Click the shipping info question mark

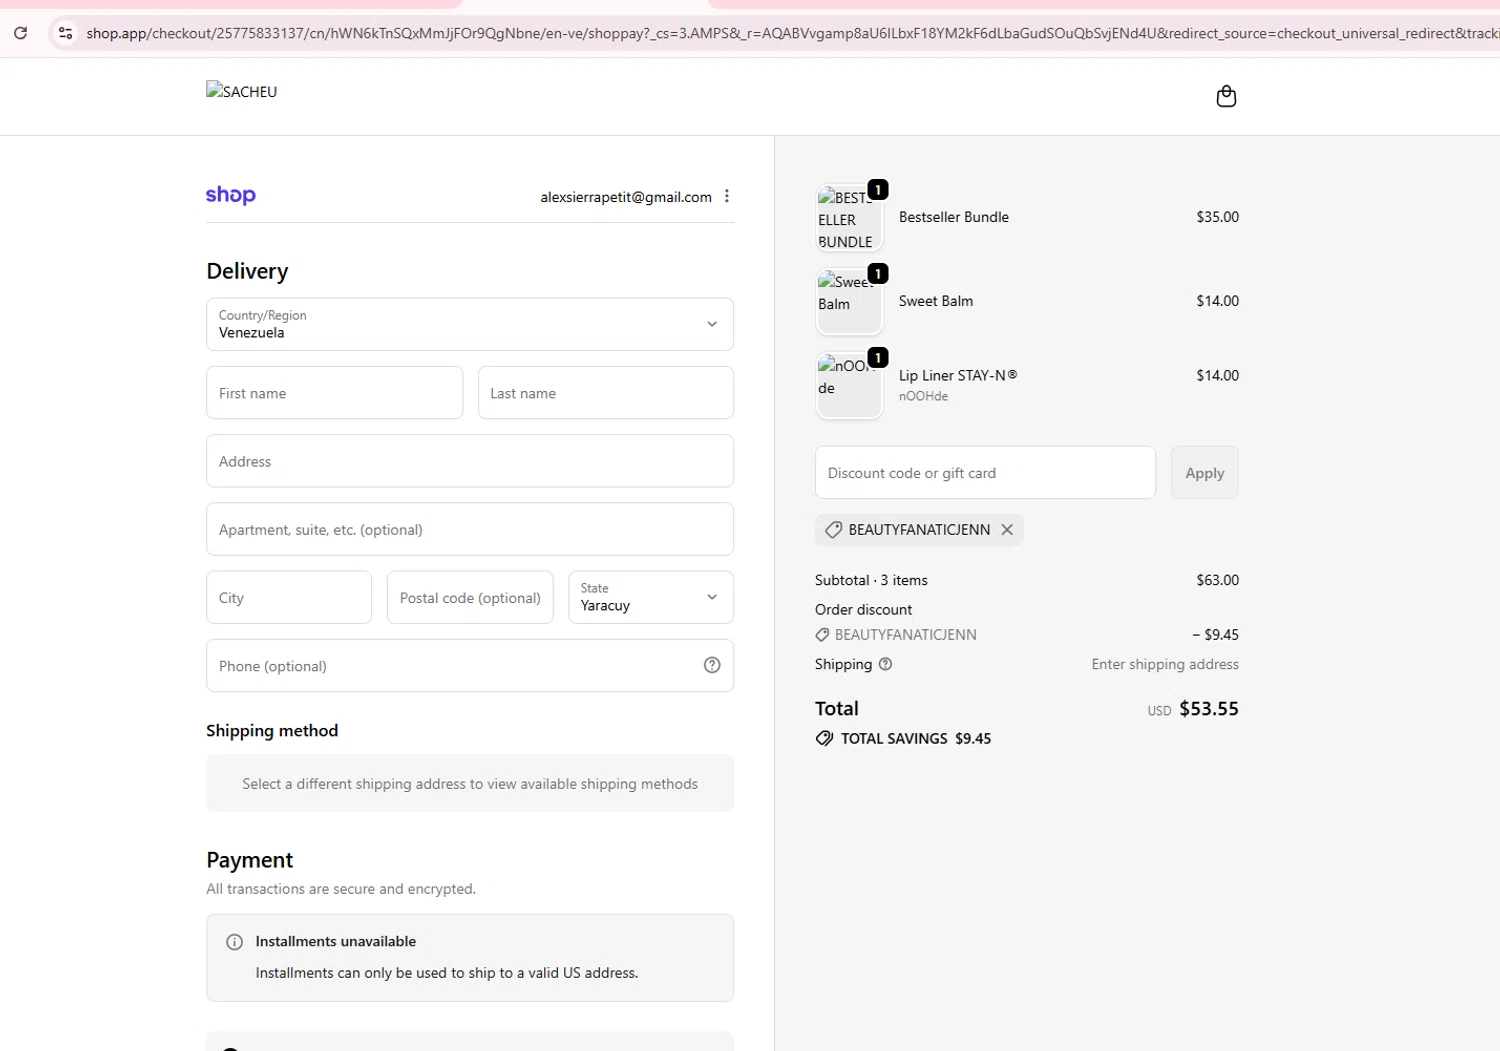click(885, 664)
